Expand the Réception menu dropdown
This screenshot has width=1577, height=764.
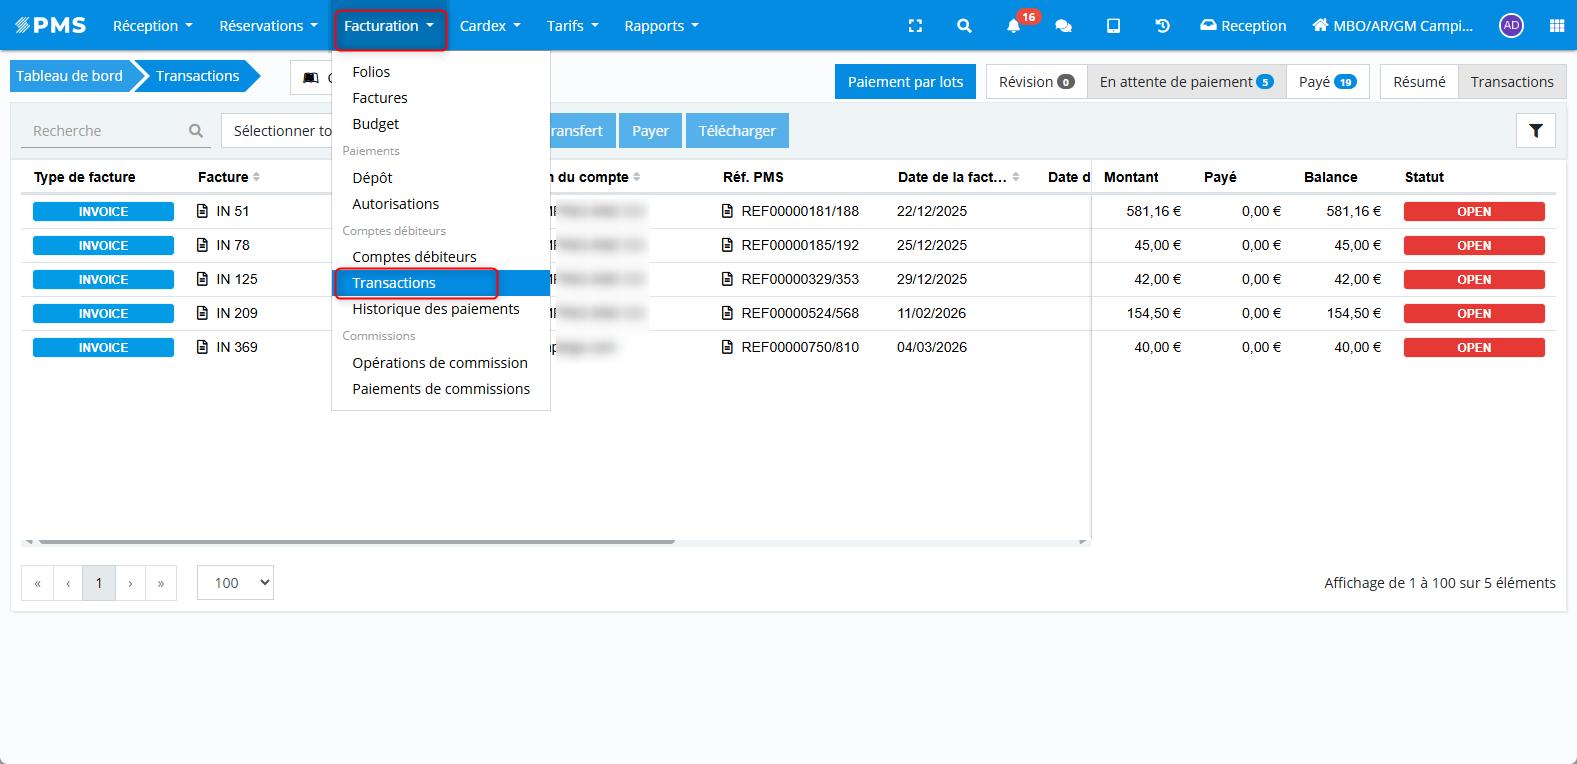click(152, 26)
